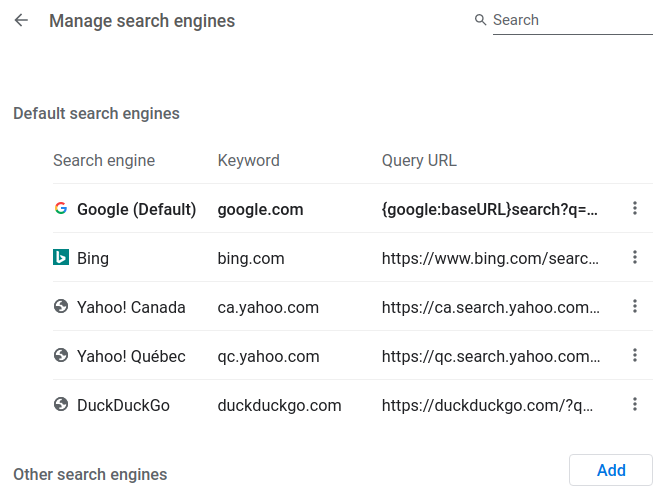Click the duckduckgo.com keyword
Viewport: 669px width, 494px height.
pos(279,405)
